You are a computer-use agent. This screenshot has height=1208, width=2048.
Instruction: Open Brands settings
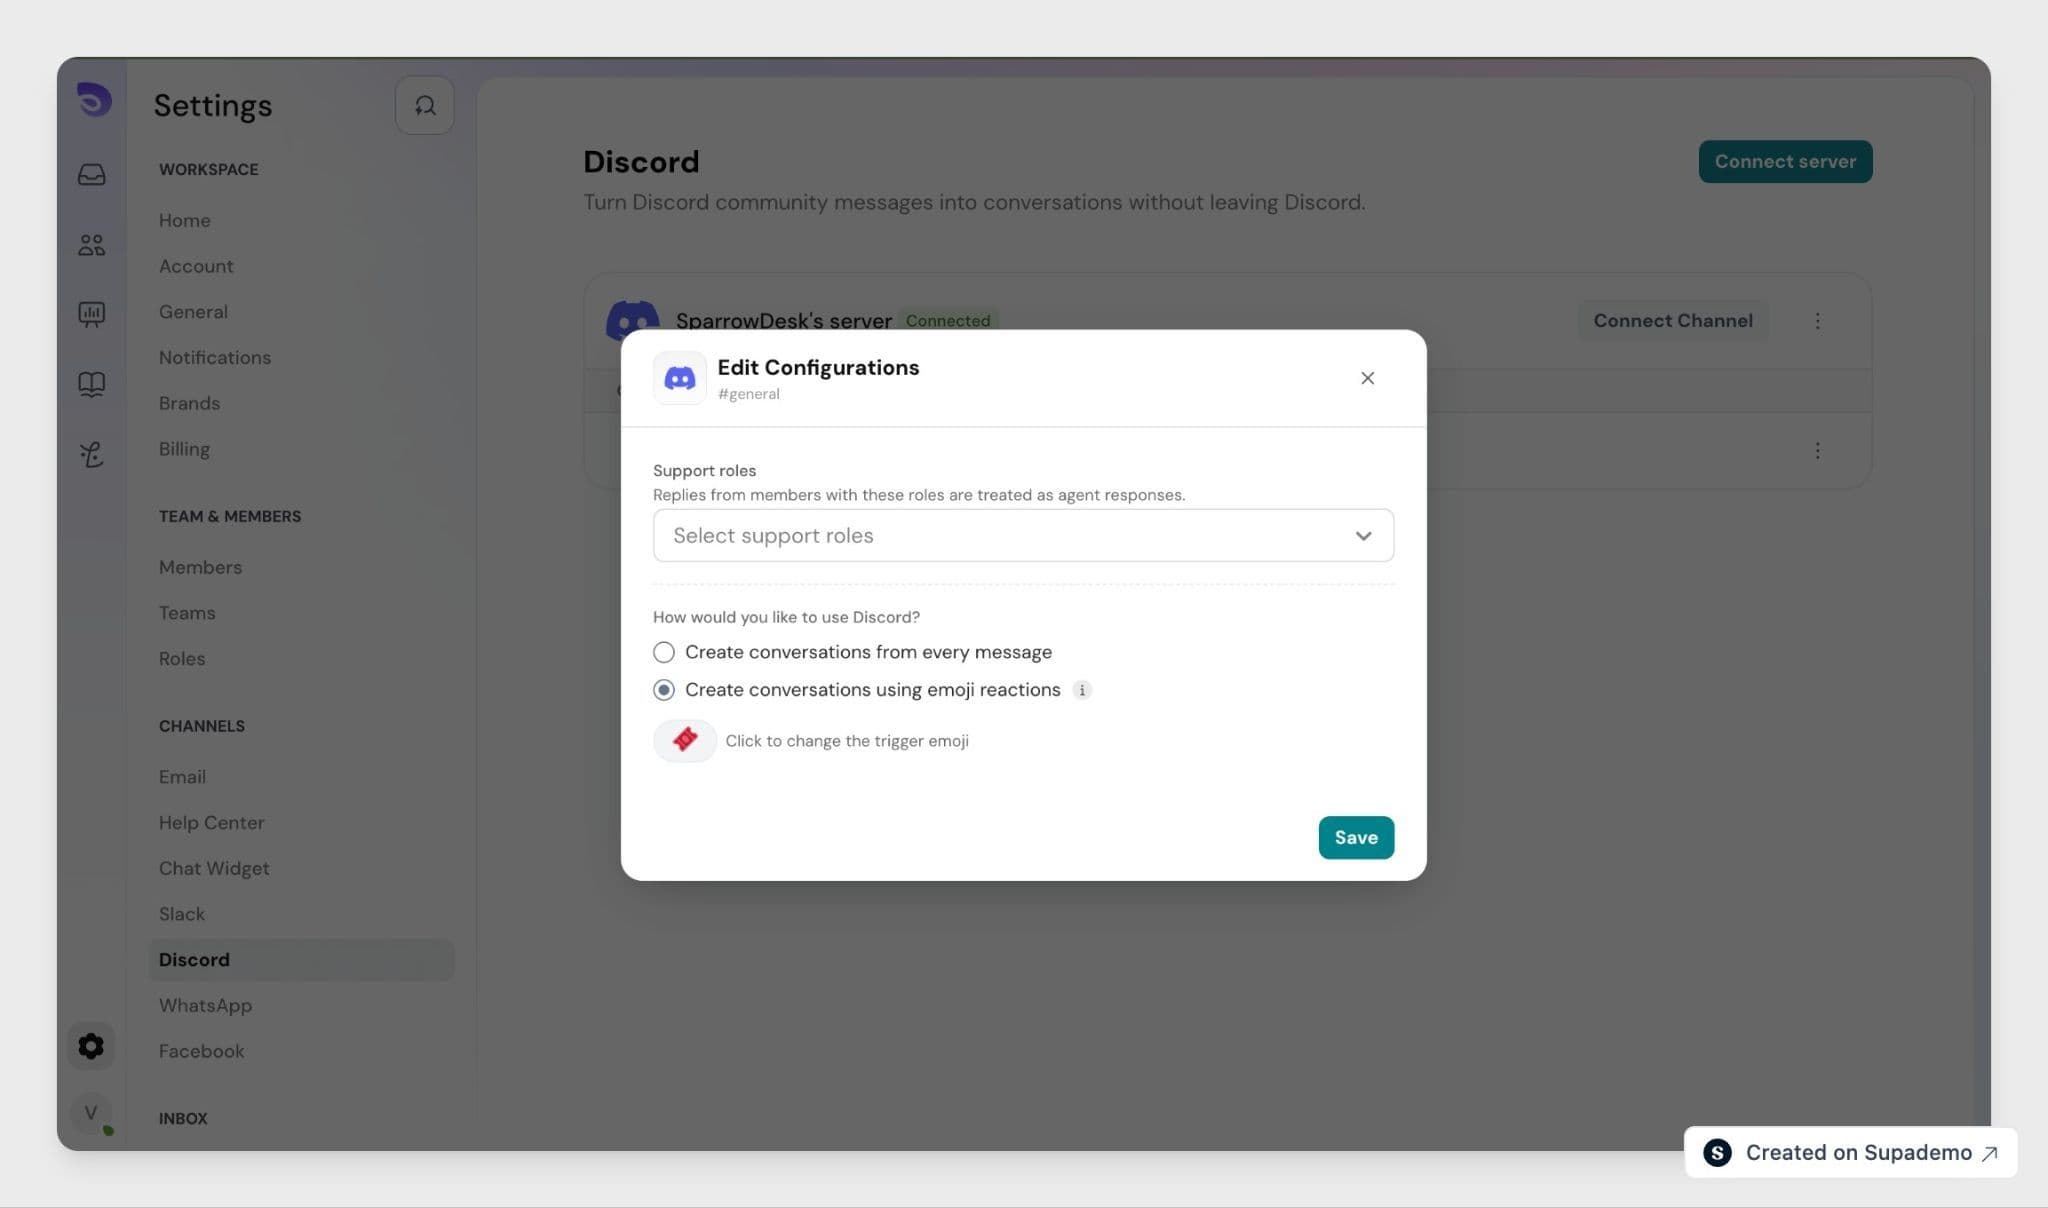(189, 403)
